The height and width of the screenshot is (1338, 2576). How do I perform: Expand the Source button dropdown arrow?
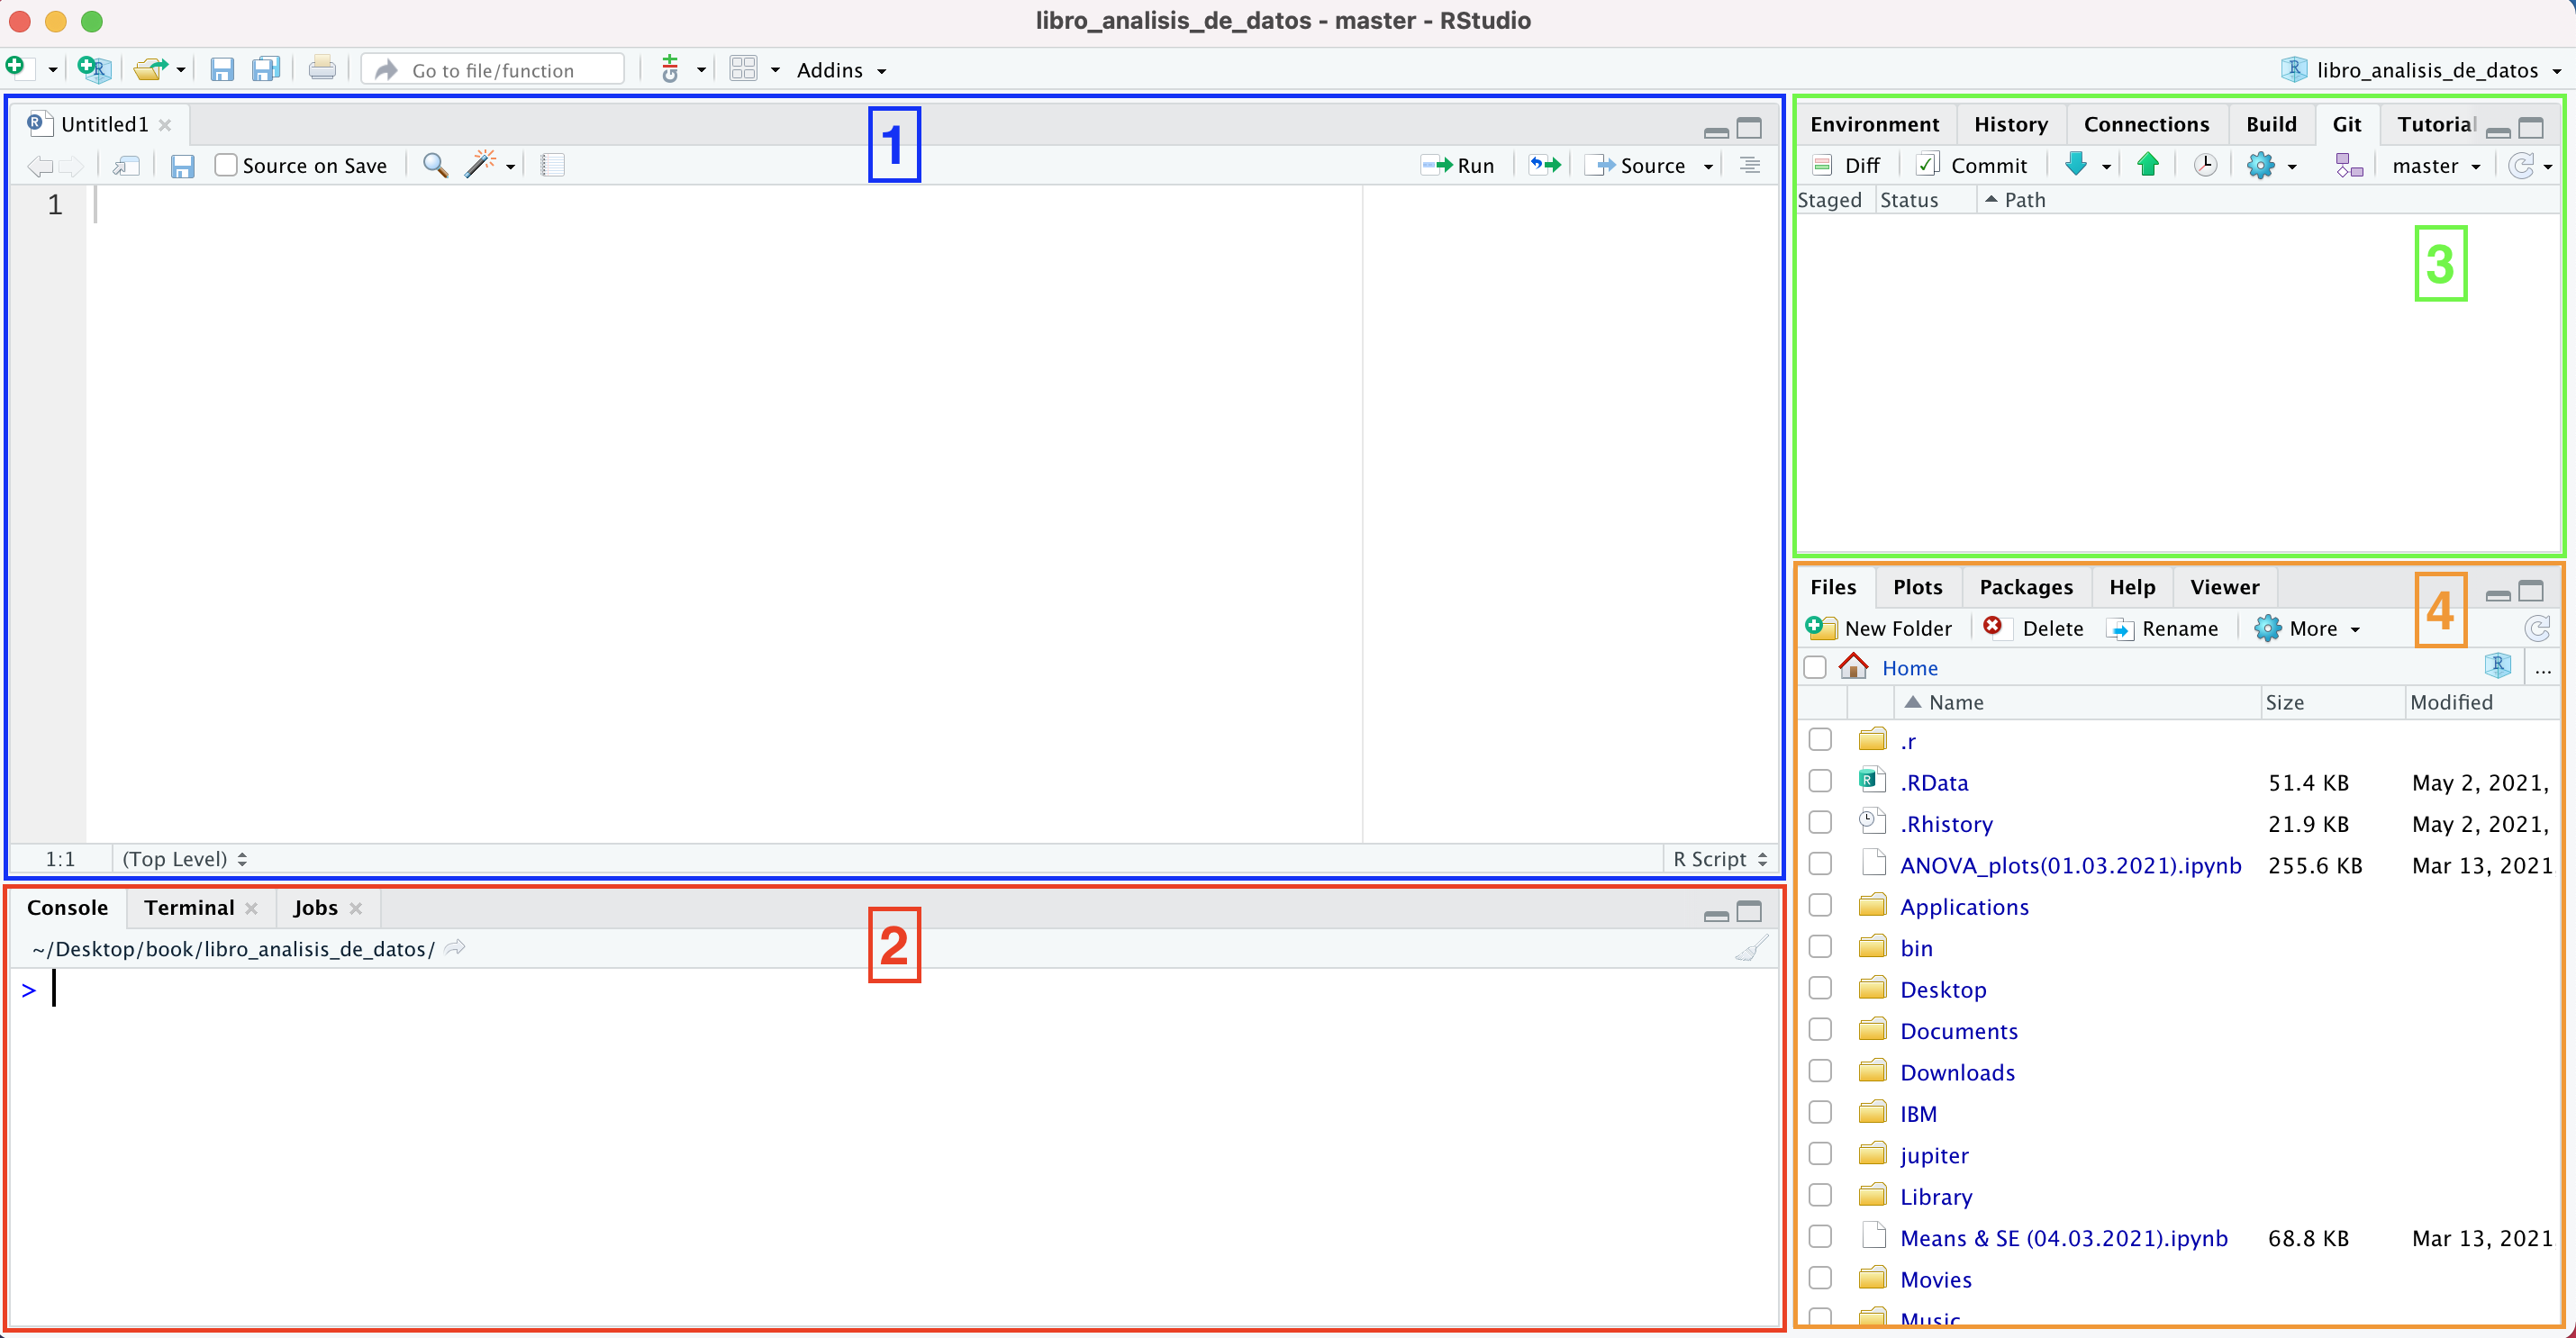coord(1709,166)
